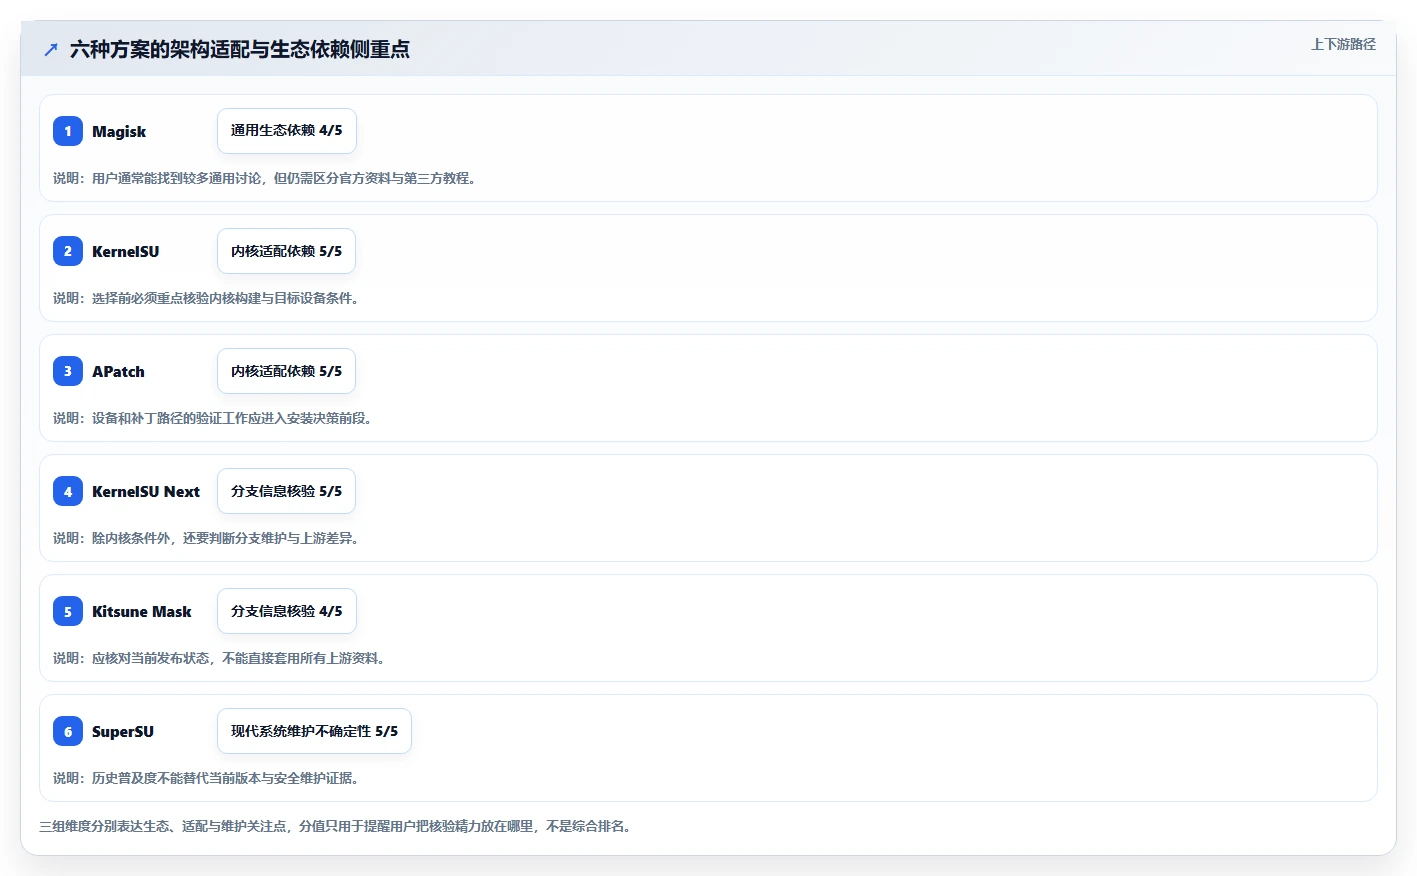Select the 现代系统维护不确定性 5/5 tag

314,731
